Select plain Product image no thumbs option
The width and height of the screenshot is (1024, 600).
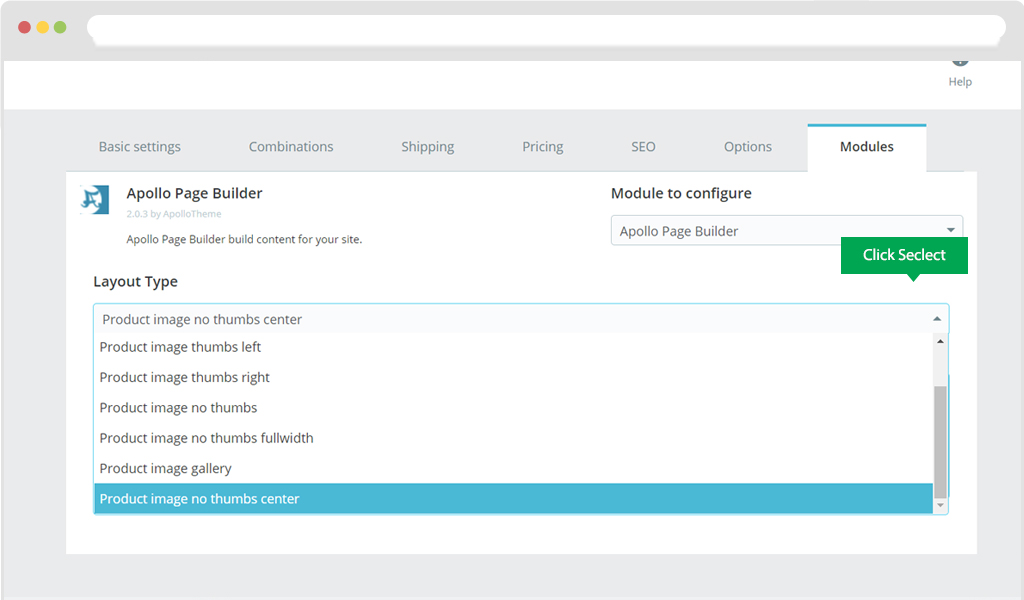pos(513,407)
